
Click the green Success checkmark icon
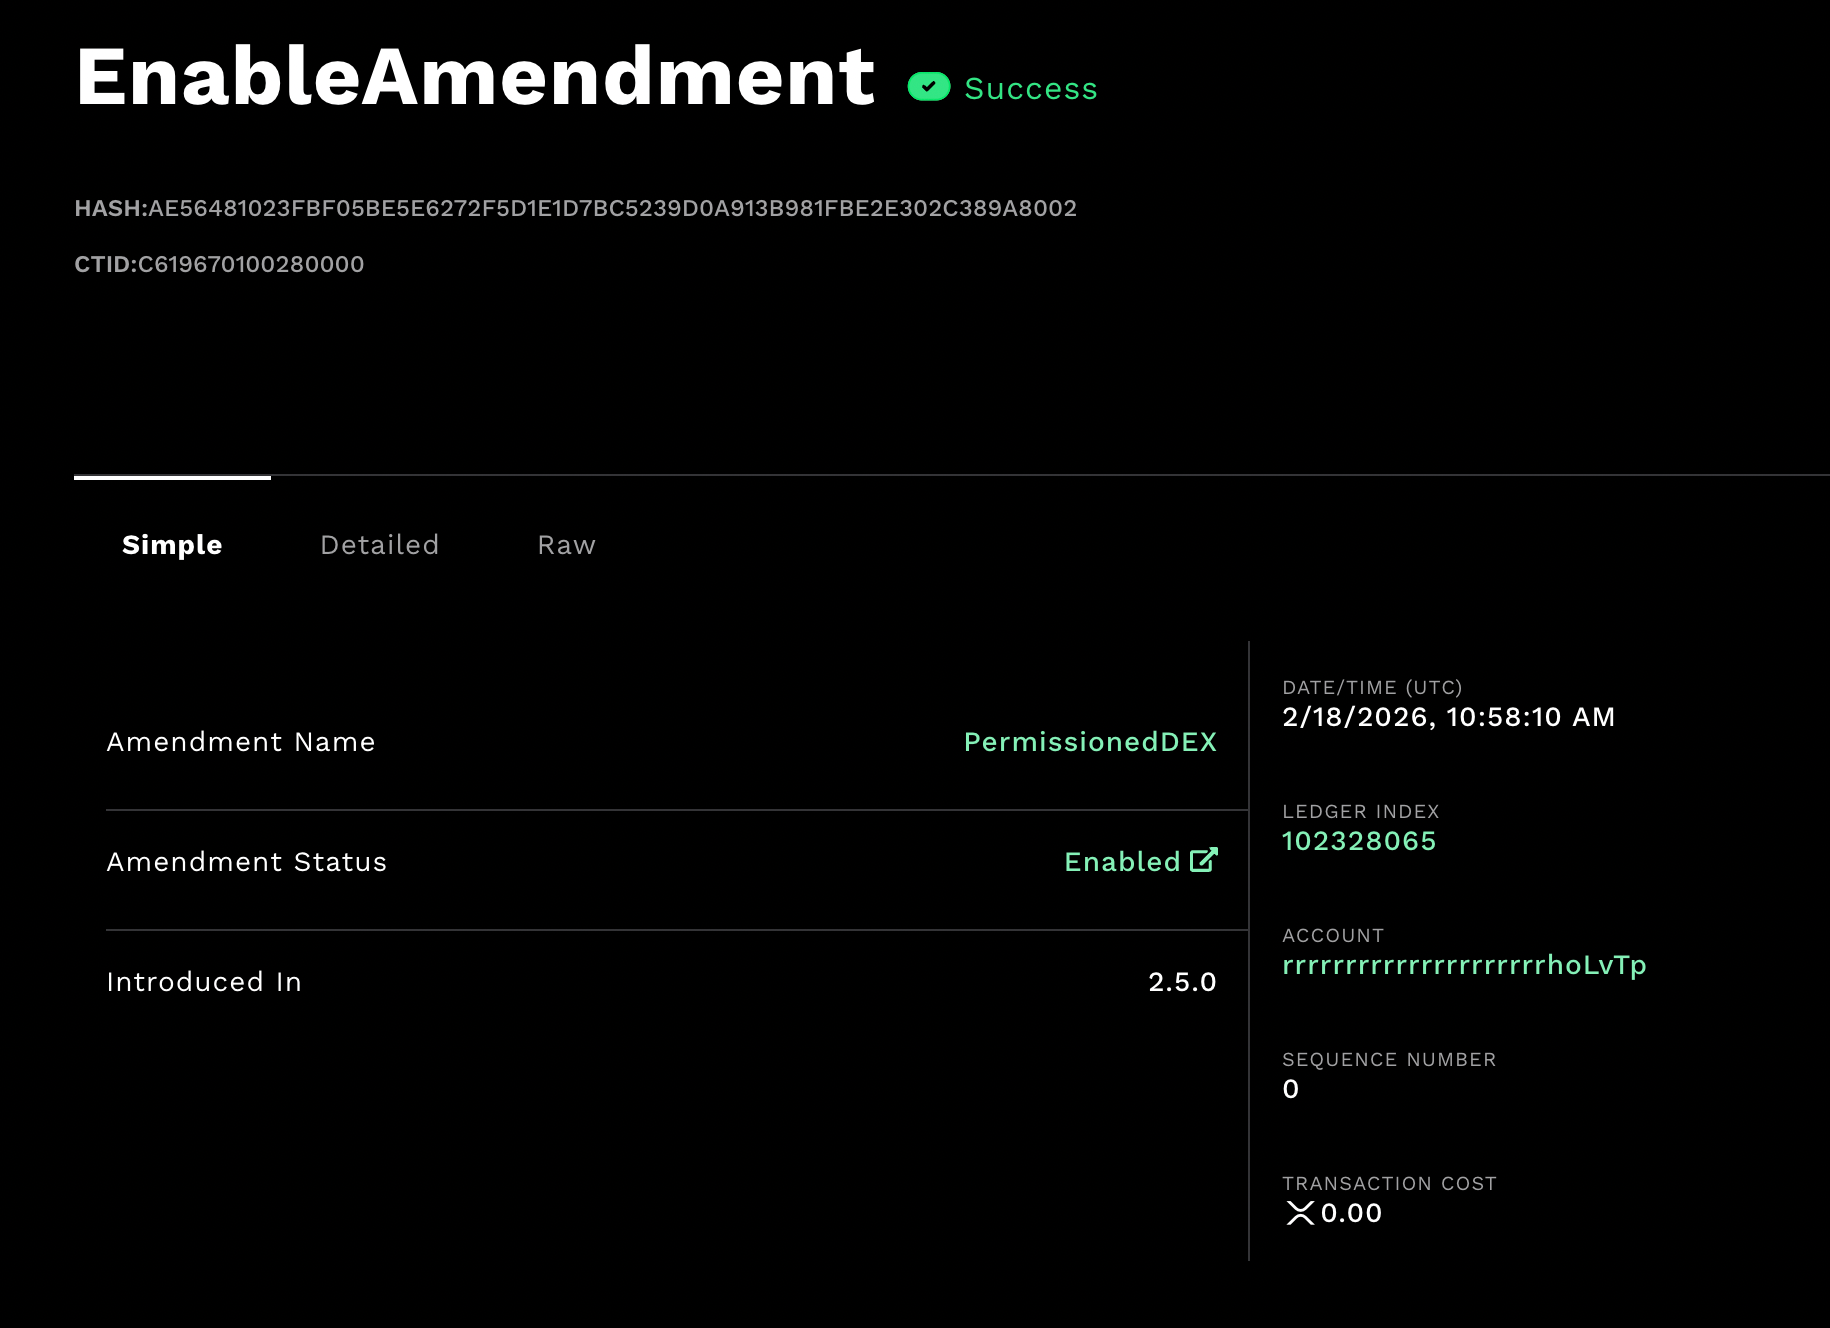point(928,88)
